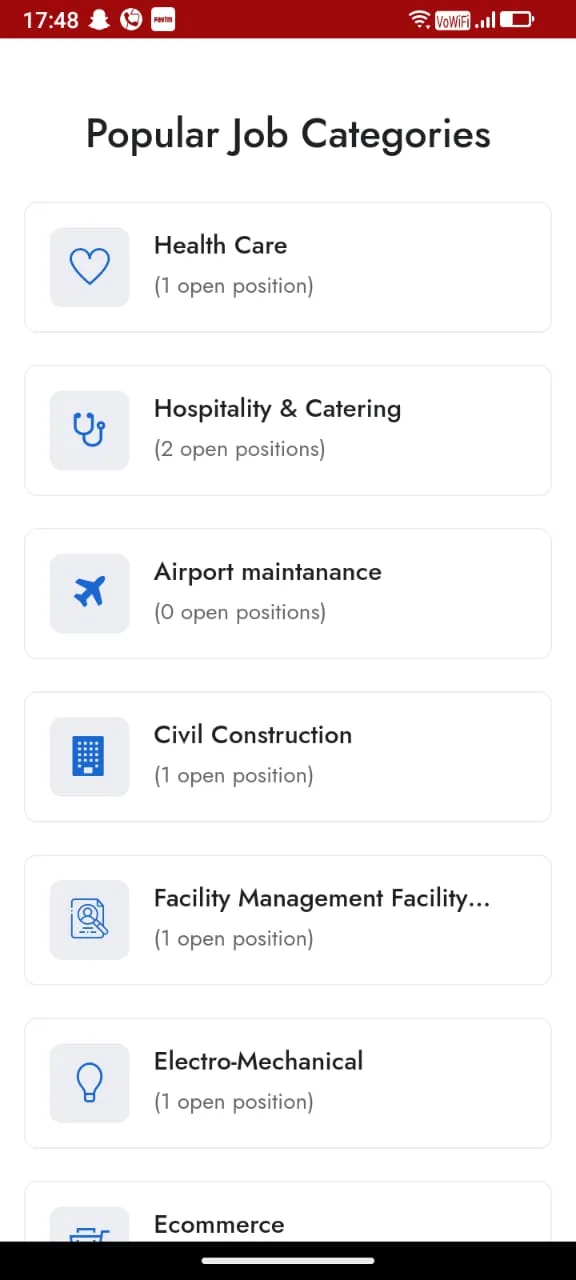Screen dimensions: 576x1280
Task: Tap "(2 open positions)" under Hospitality & Catering
Action: coord(240,449)
